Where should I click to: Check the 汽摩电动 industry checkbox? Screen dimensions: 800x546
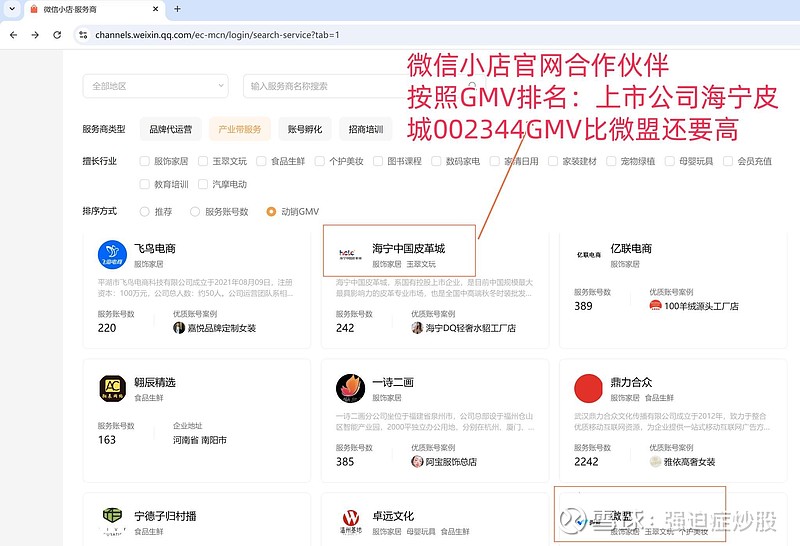(203, 184)
